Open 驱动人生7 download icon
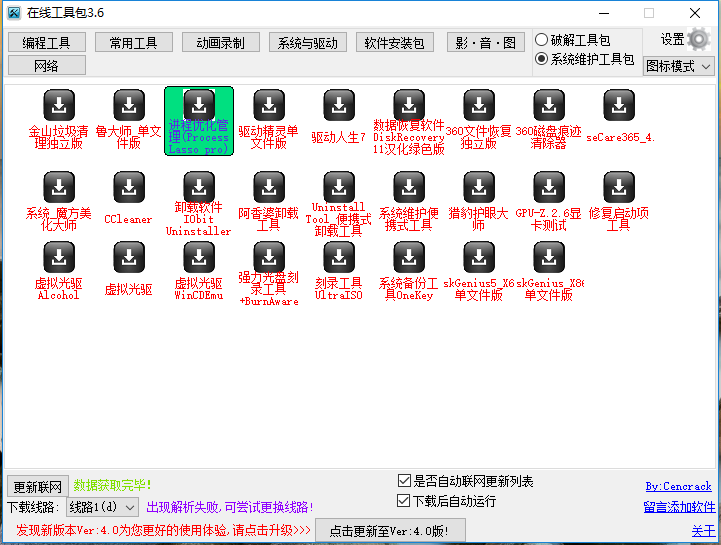The image size is (721, 545). (x=339, y=105)
